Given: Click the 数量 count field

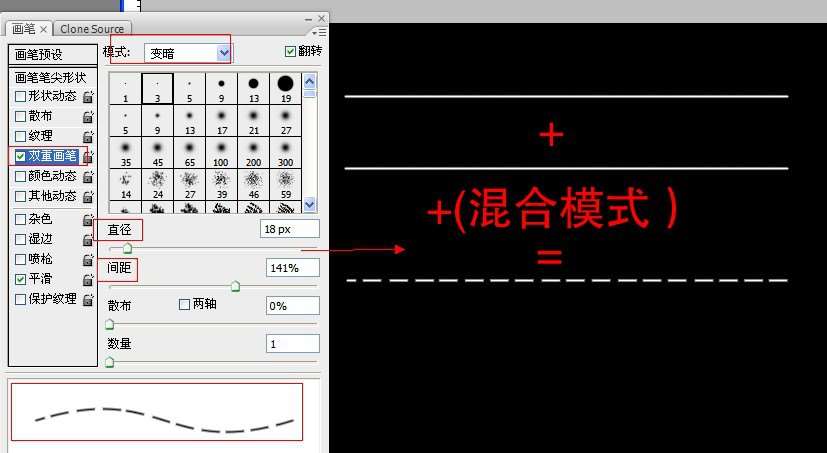Looking at the screenshot, I should 293,344.
